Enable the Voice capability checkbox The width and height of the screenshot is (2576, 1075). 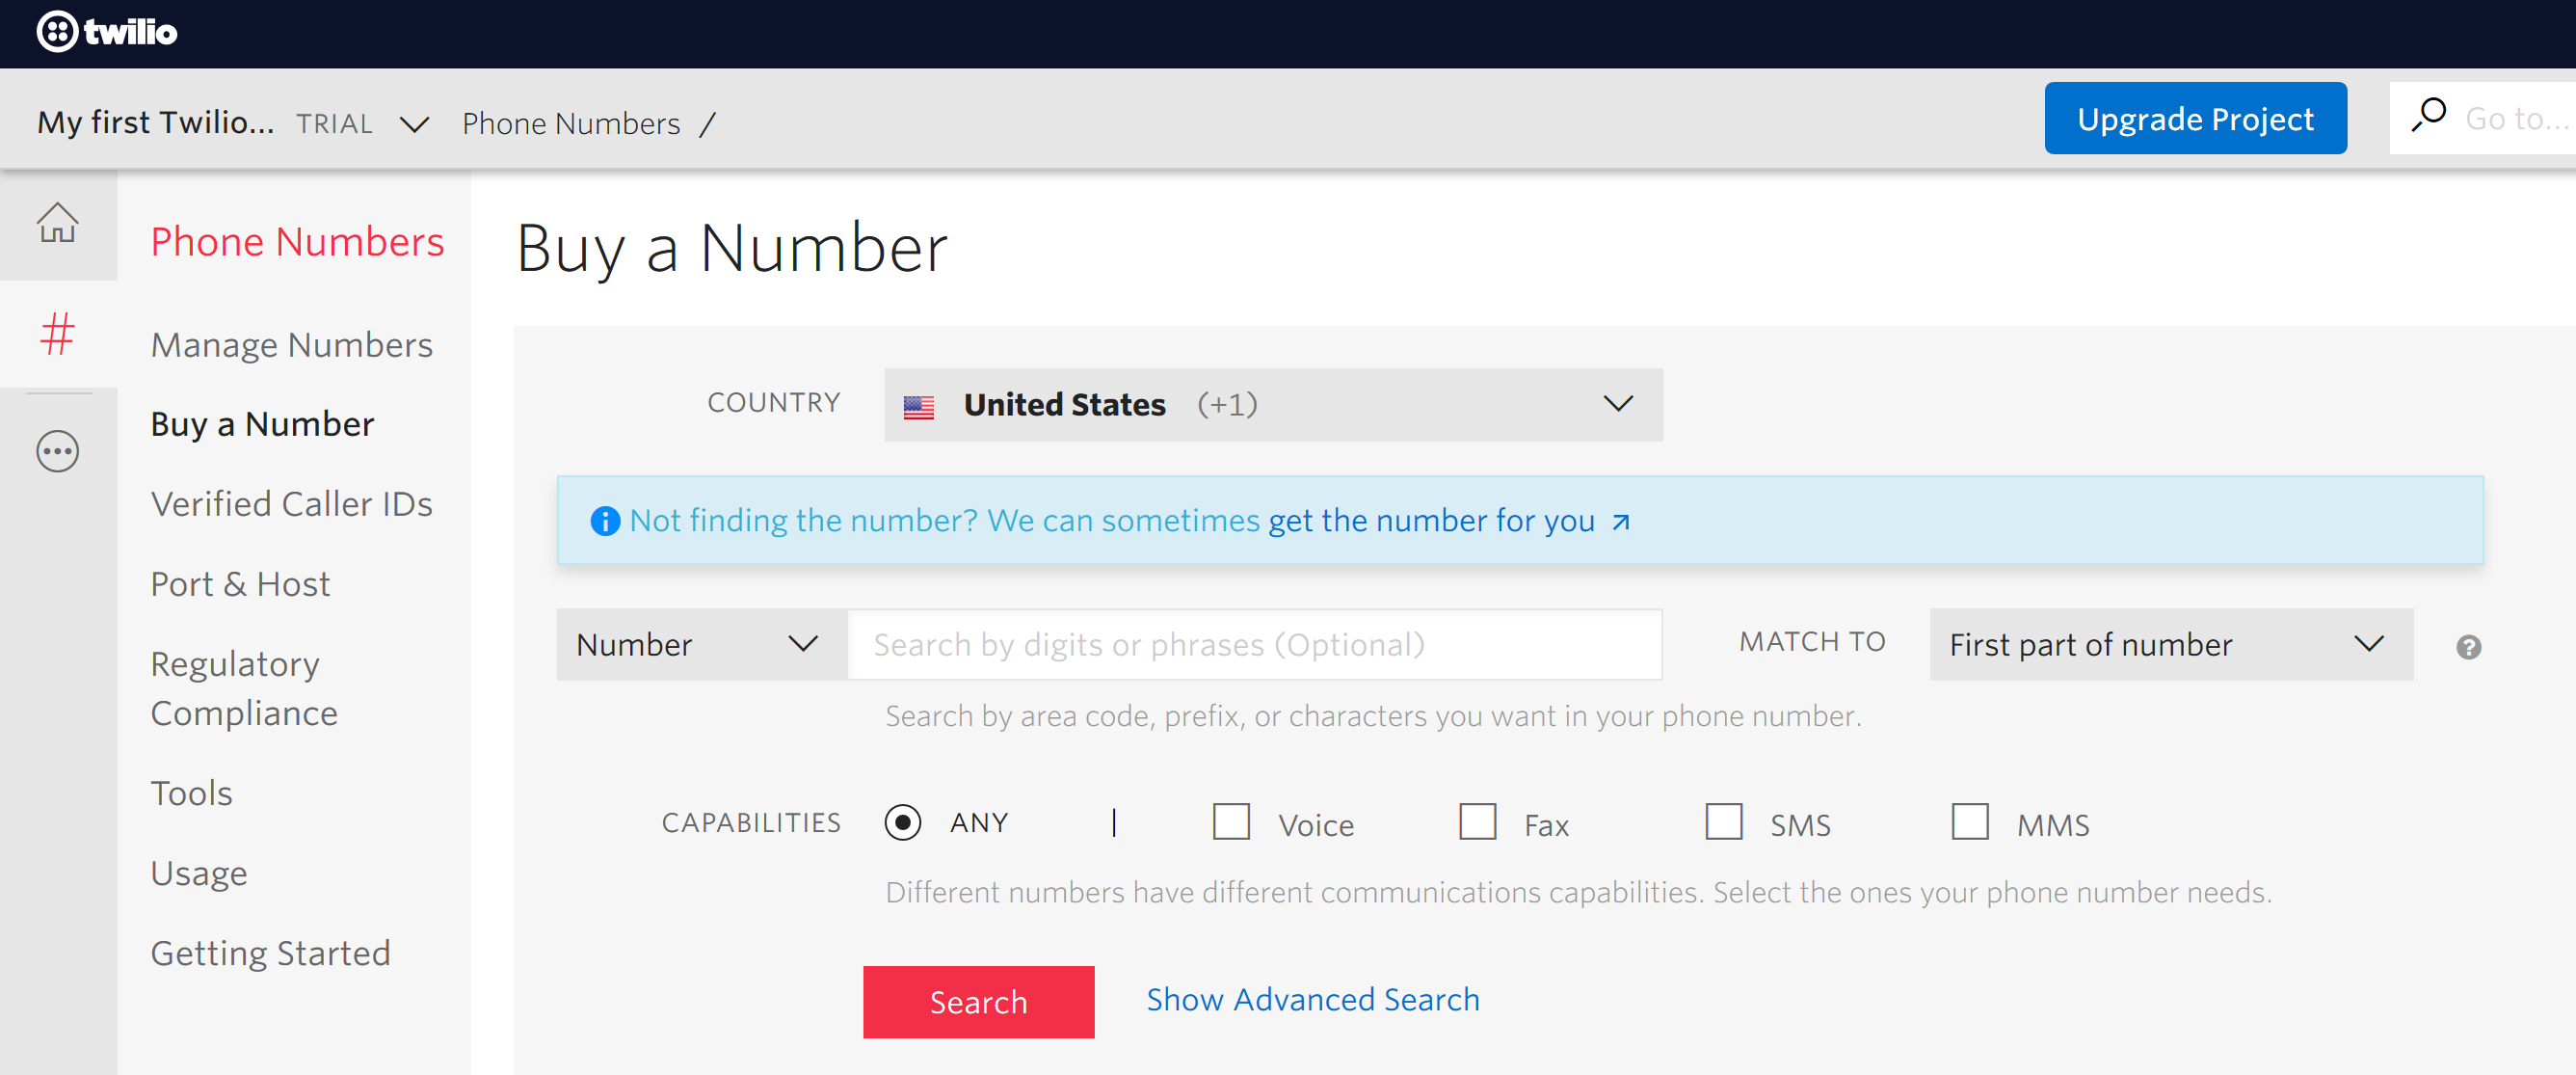pyautogui.click(x=1231, y=822)
